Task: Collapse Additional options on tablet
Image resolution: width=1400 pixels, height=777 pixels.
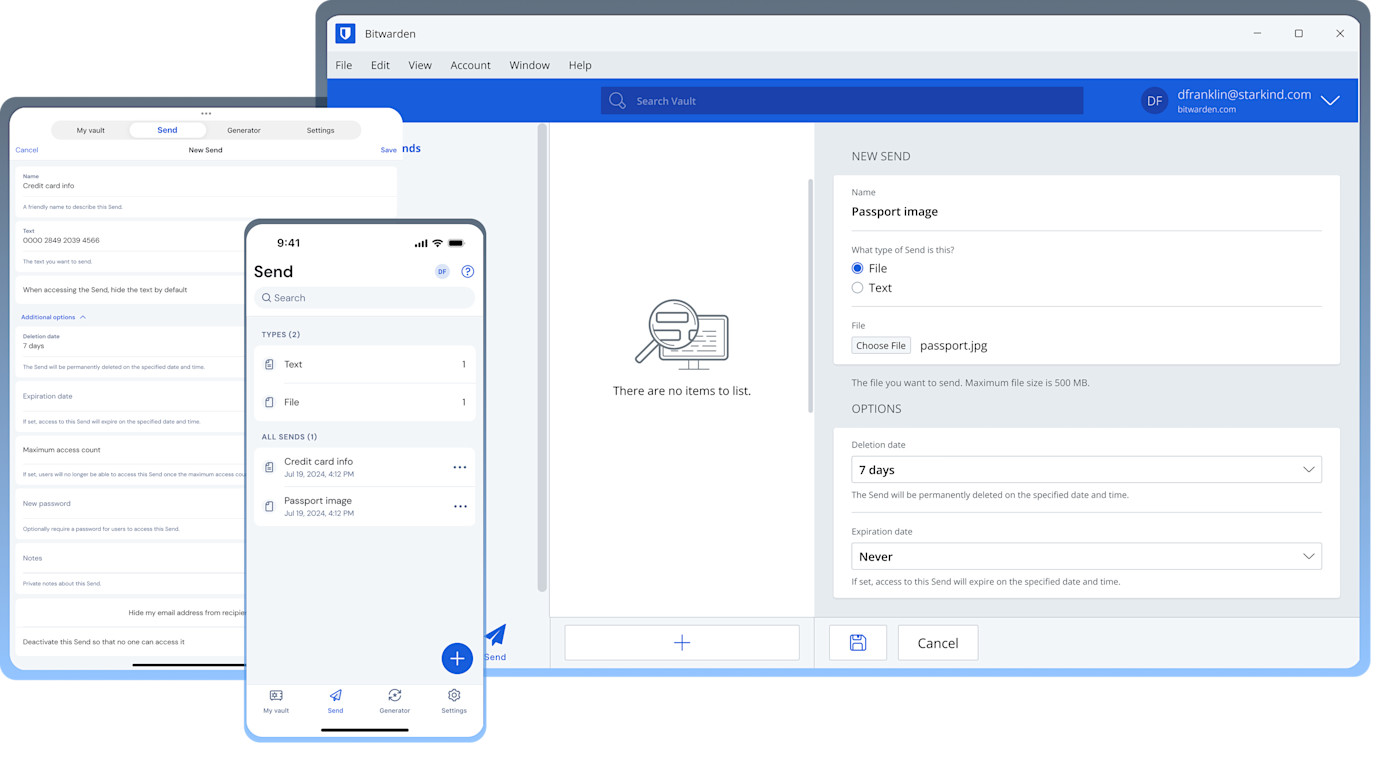Action: 54,317
